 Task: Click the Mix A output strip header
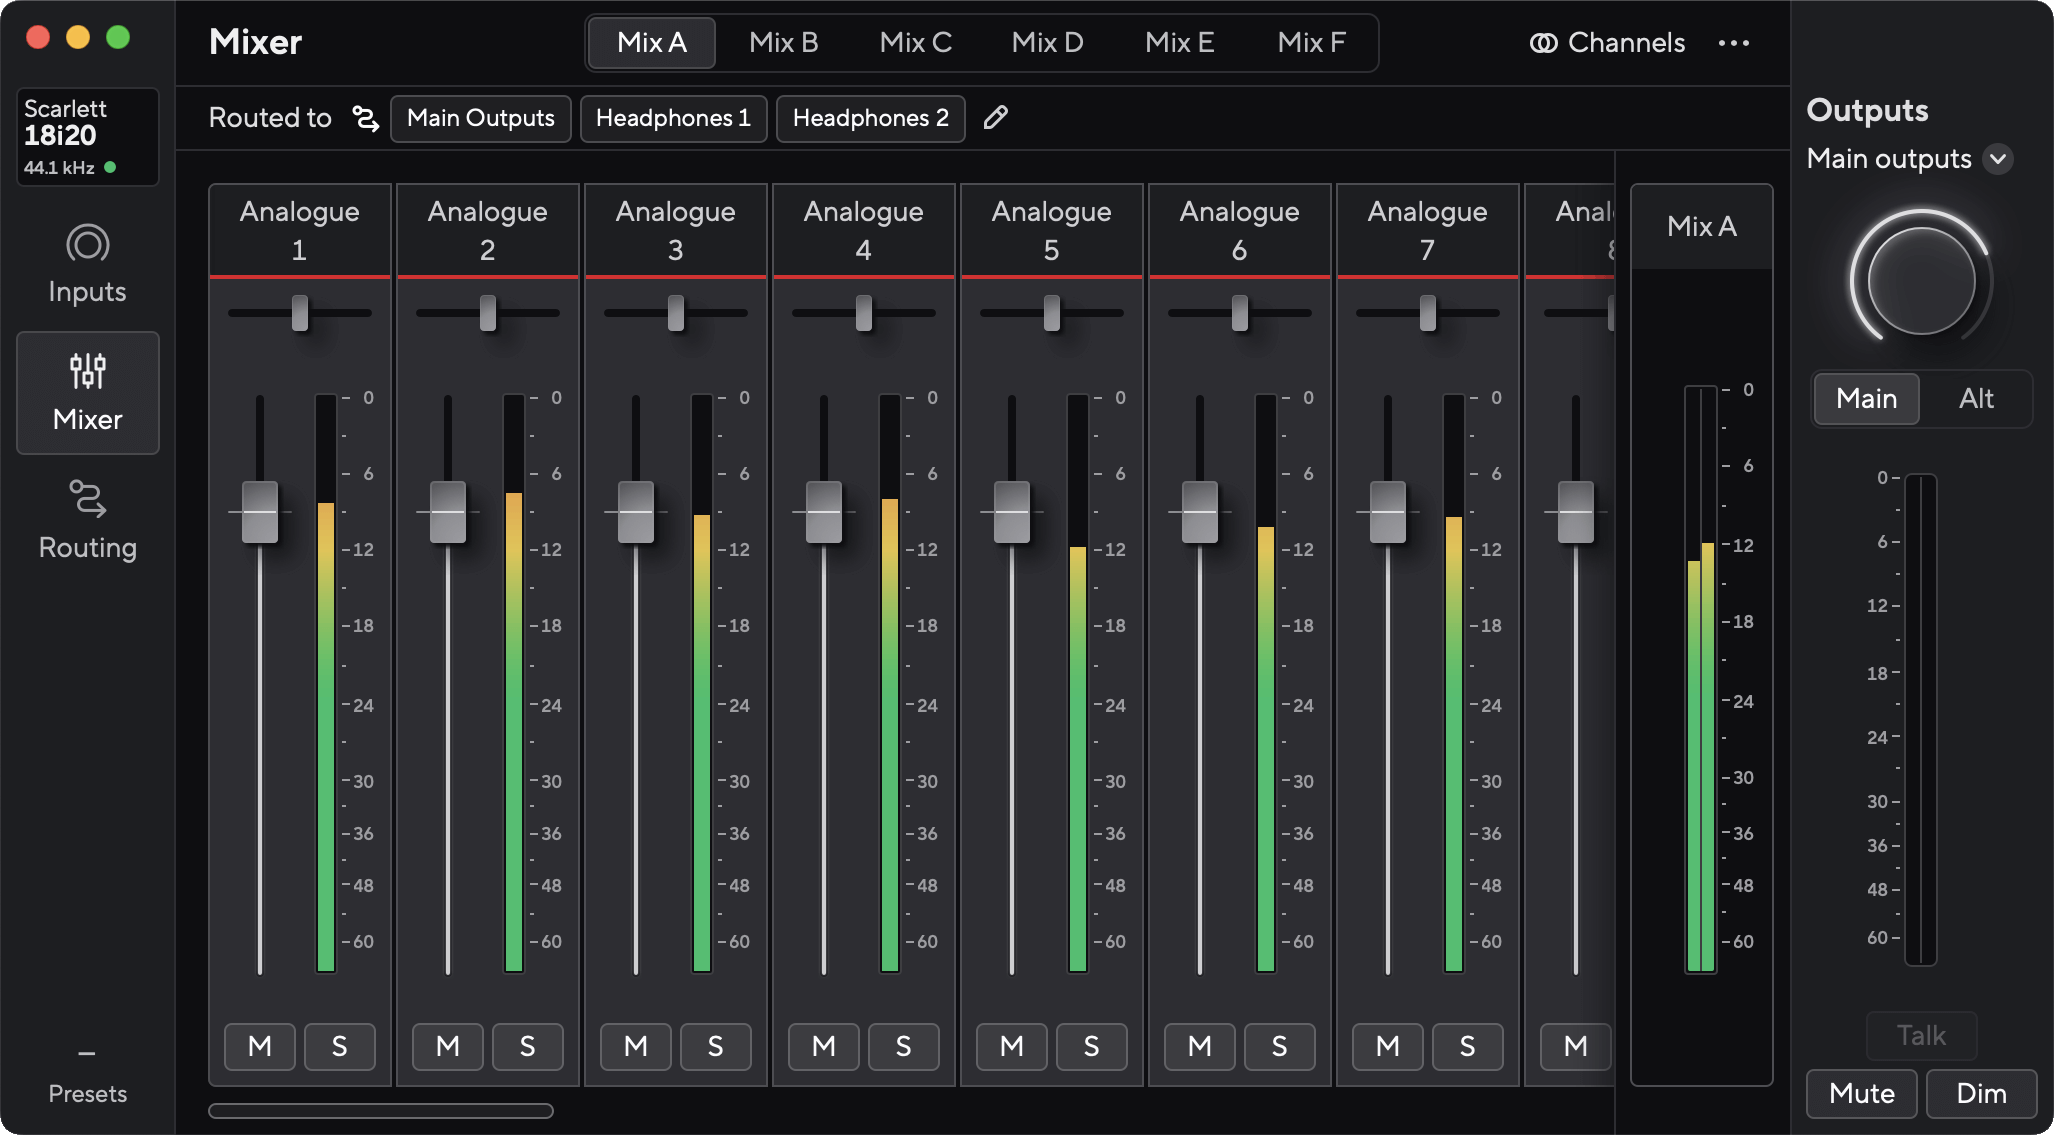pyautogui.click(x=1702, y=227)
